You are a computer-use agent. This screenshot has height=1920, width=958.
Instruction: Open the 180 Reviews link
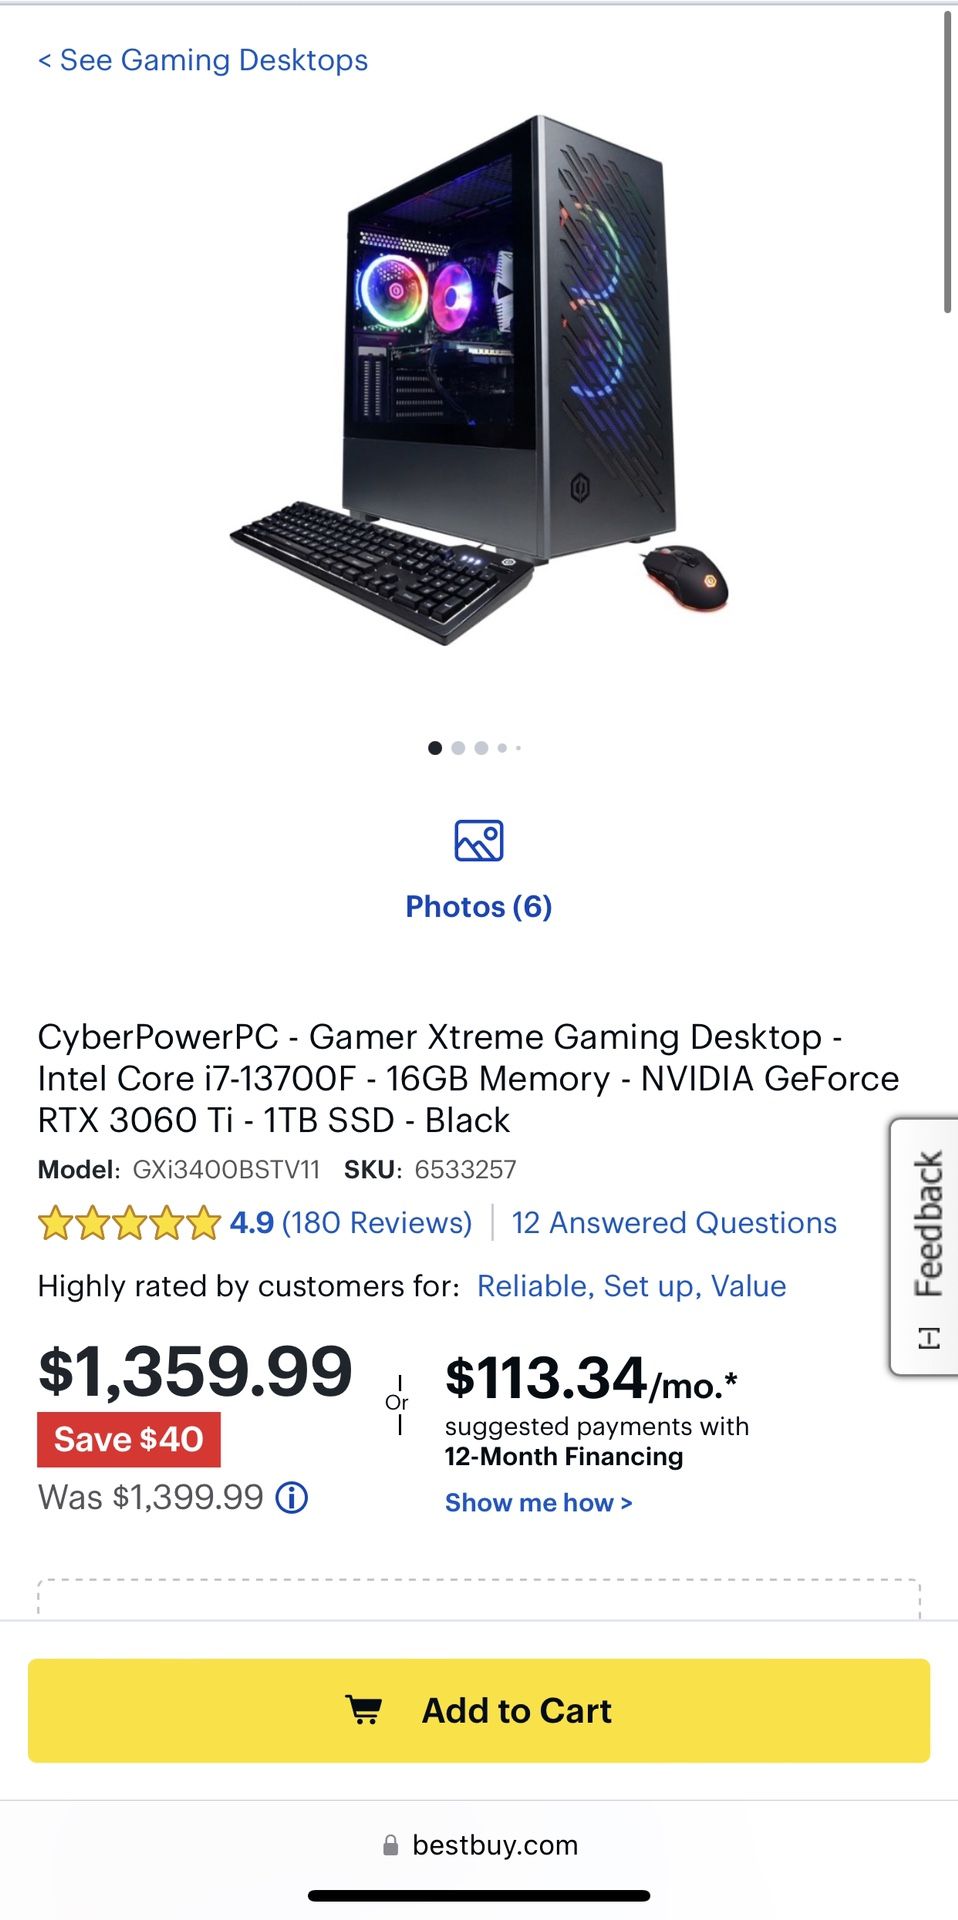pos(377,1223)
